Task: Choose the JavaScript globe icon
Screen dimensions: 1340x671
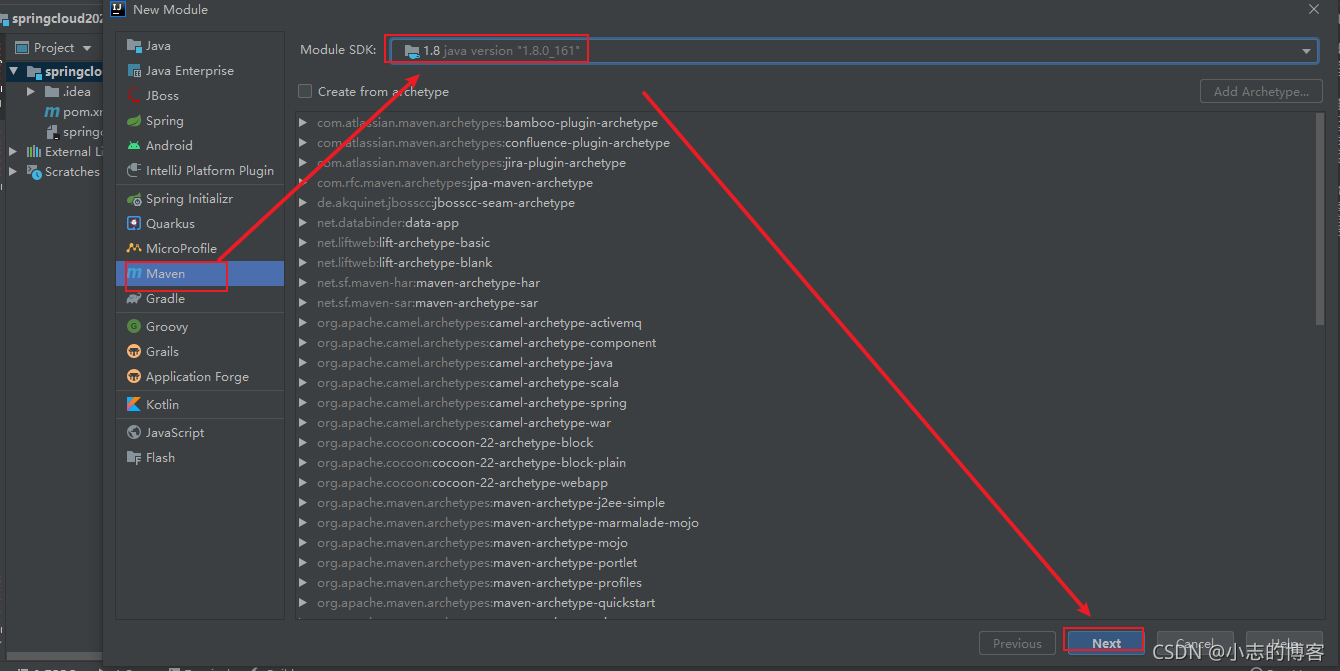Action: [134, 433]
